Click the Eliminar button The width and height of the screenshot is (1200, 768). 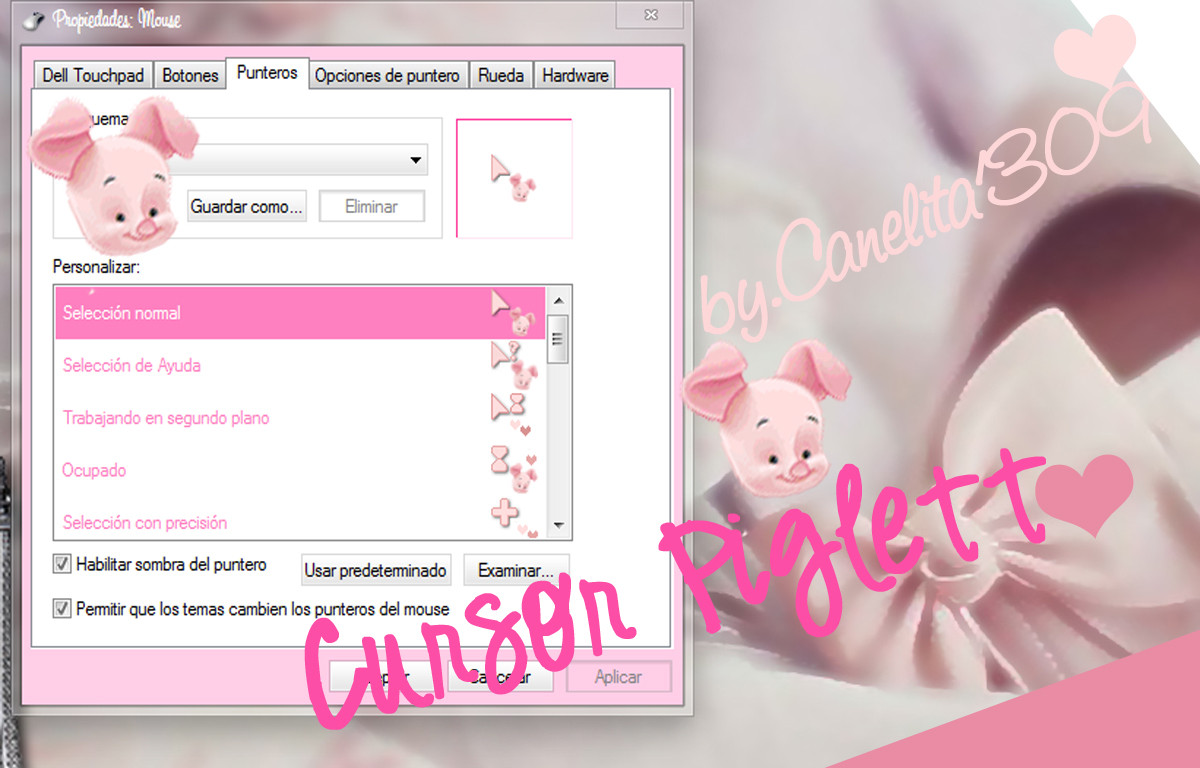[371, 207]
